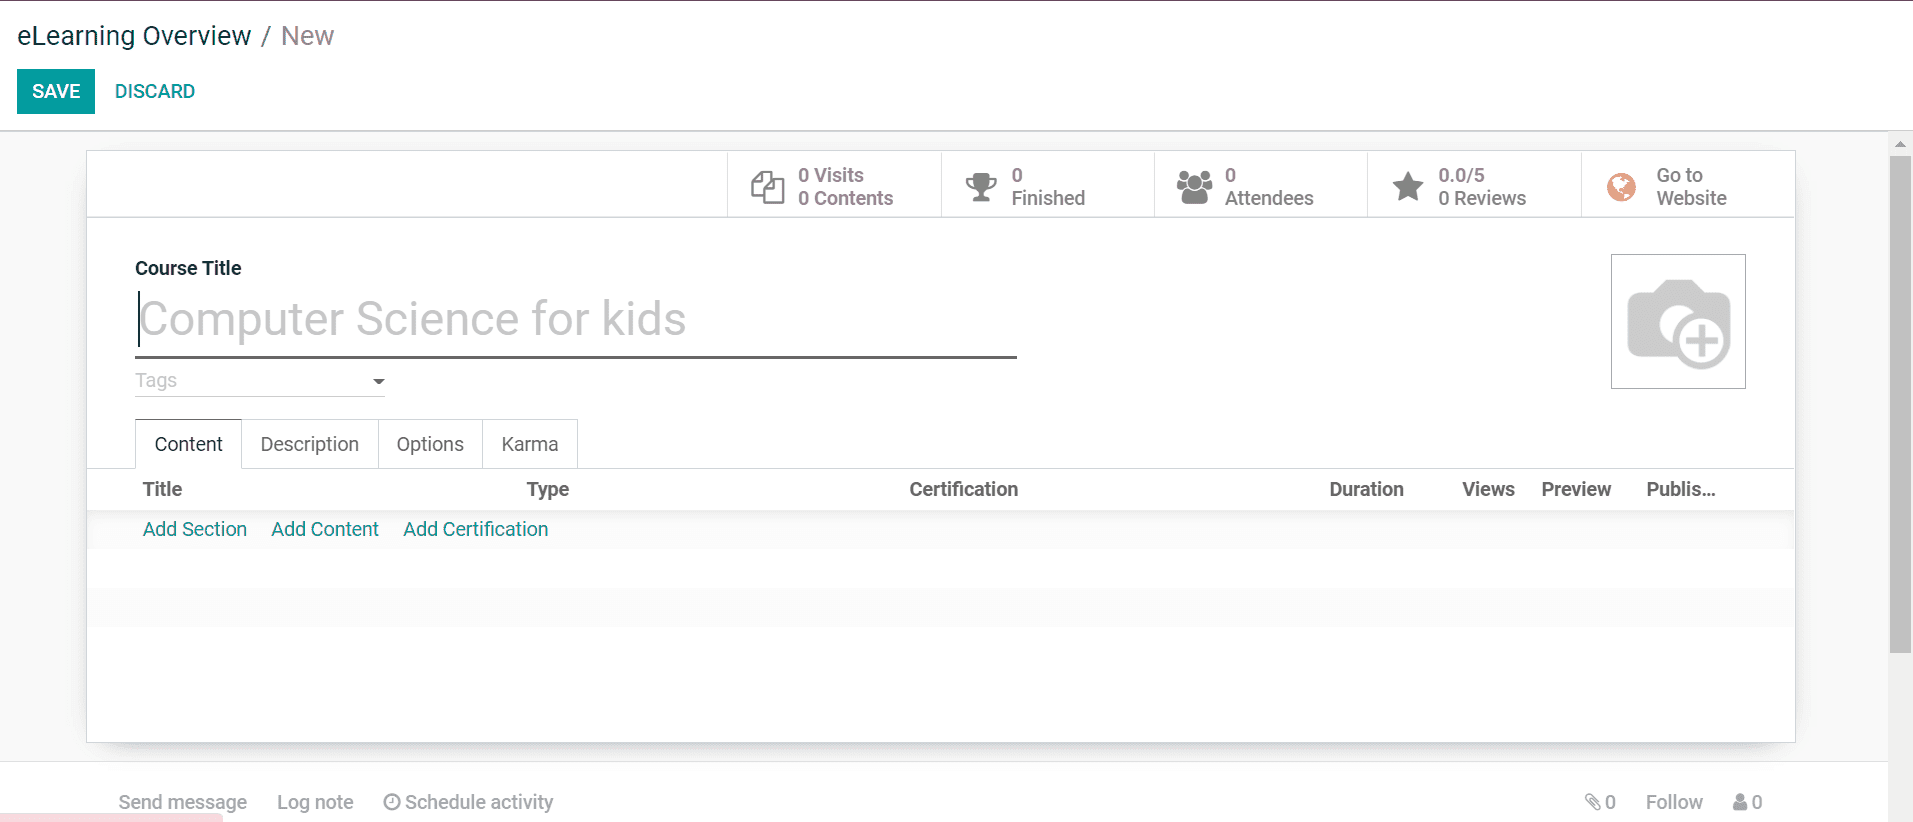Open the 0 Attendees stat
1913x822 pixels.
(x=1261, y=185)
